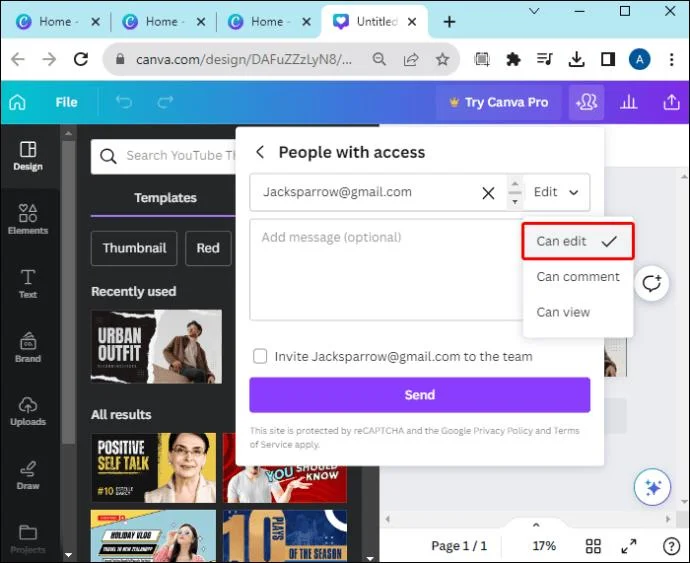Open the share people icon
The height and width of the screenshot is (563, 690).
[x=587, y=103]
